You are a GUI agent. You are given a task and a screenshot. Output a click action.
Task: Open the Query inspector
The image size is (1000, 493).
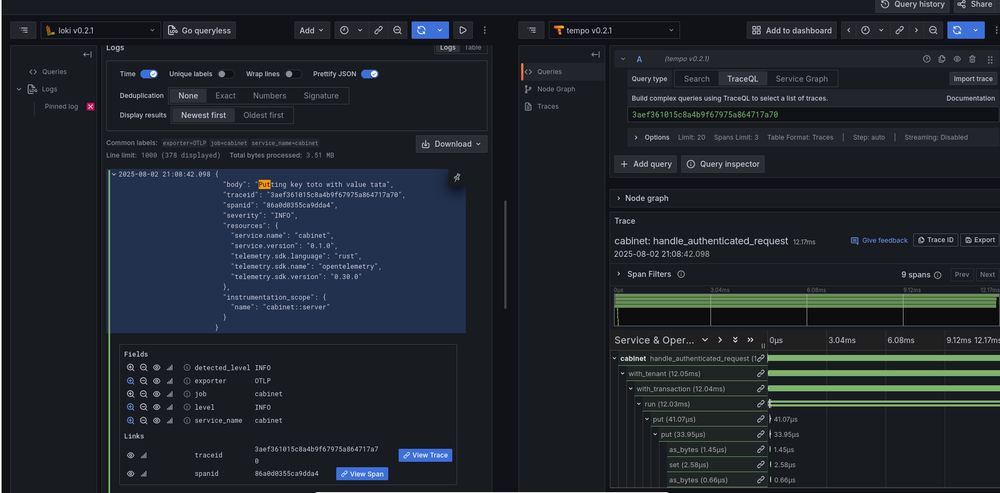coord(723,164)
